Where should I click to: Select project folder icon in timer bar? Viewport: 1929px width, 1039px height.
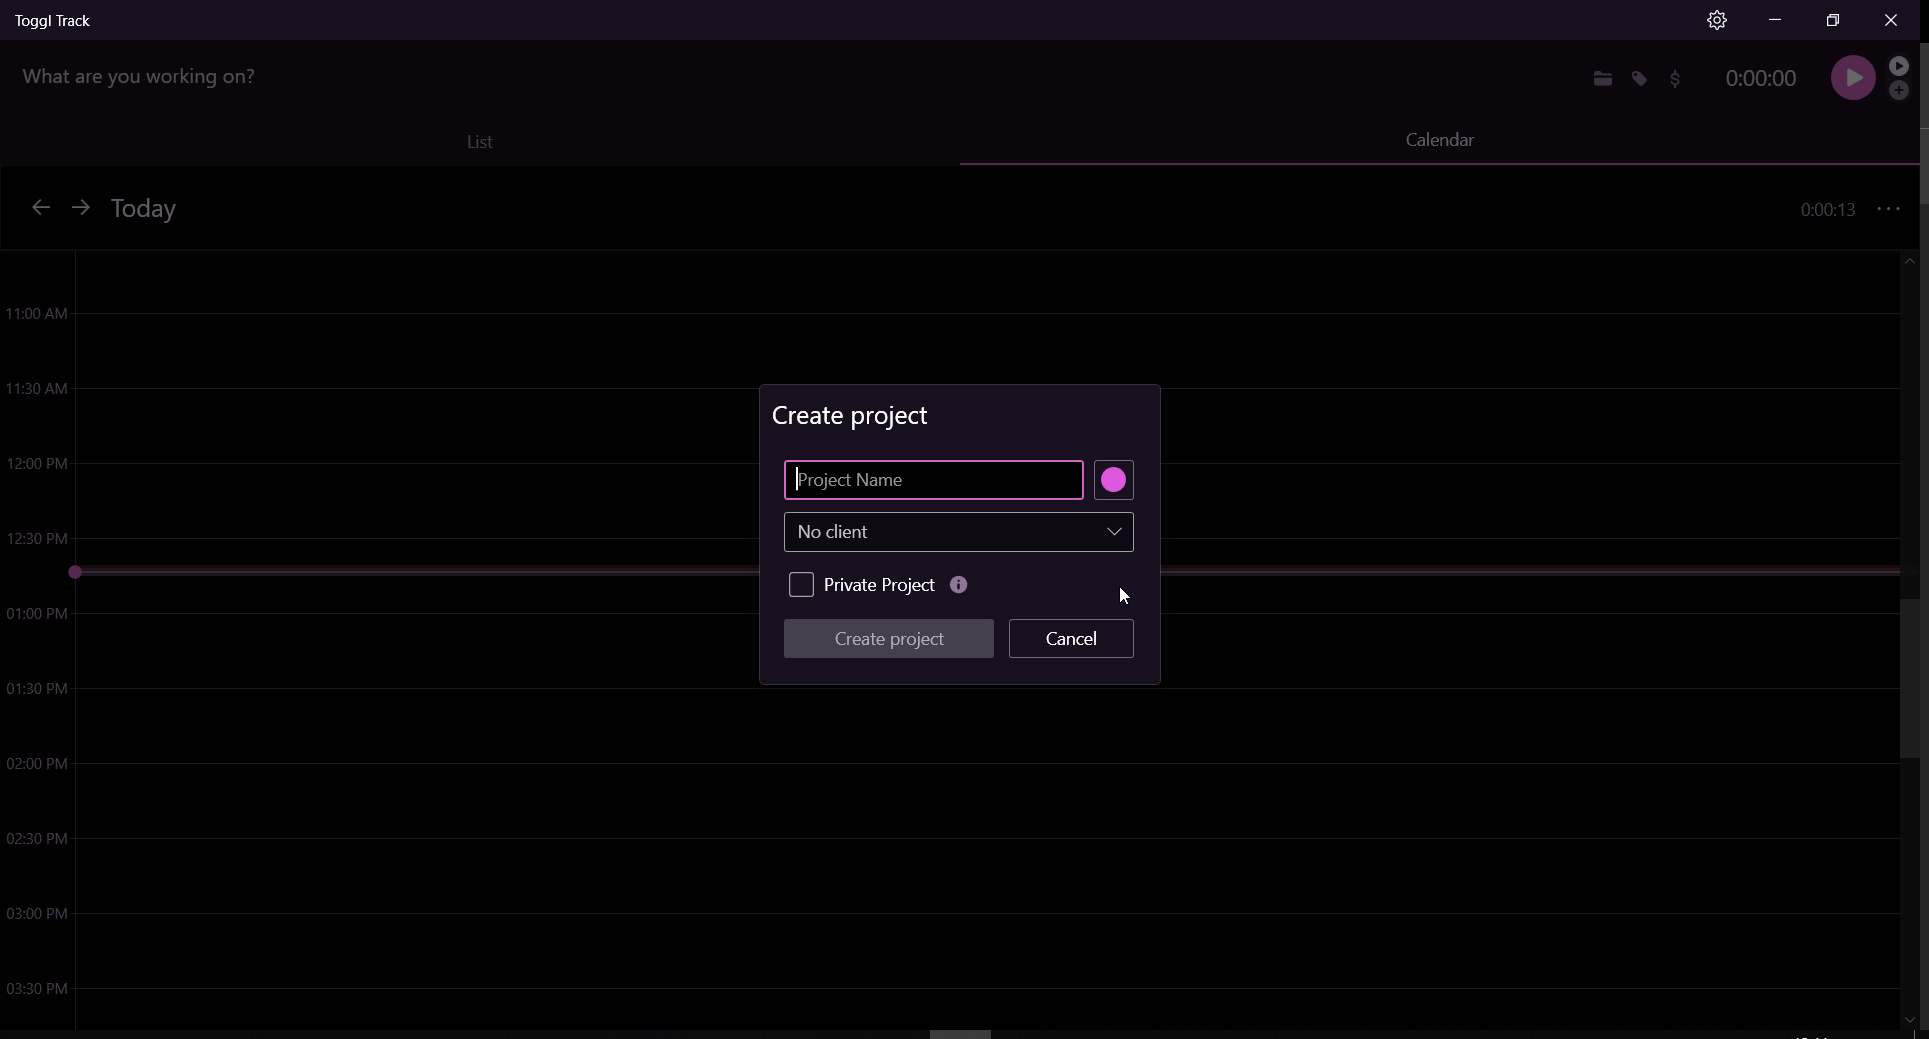(1602, 78)
